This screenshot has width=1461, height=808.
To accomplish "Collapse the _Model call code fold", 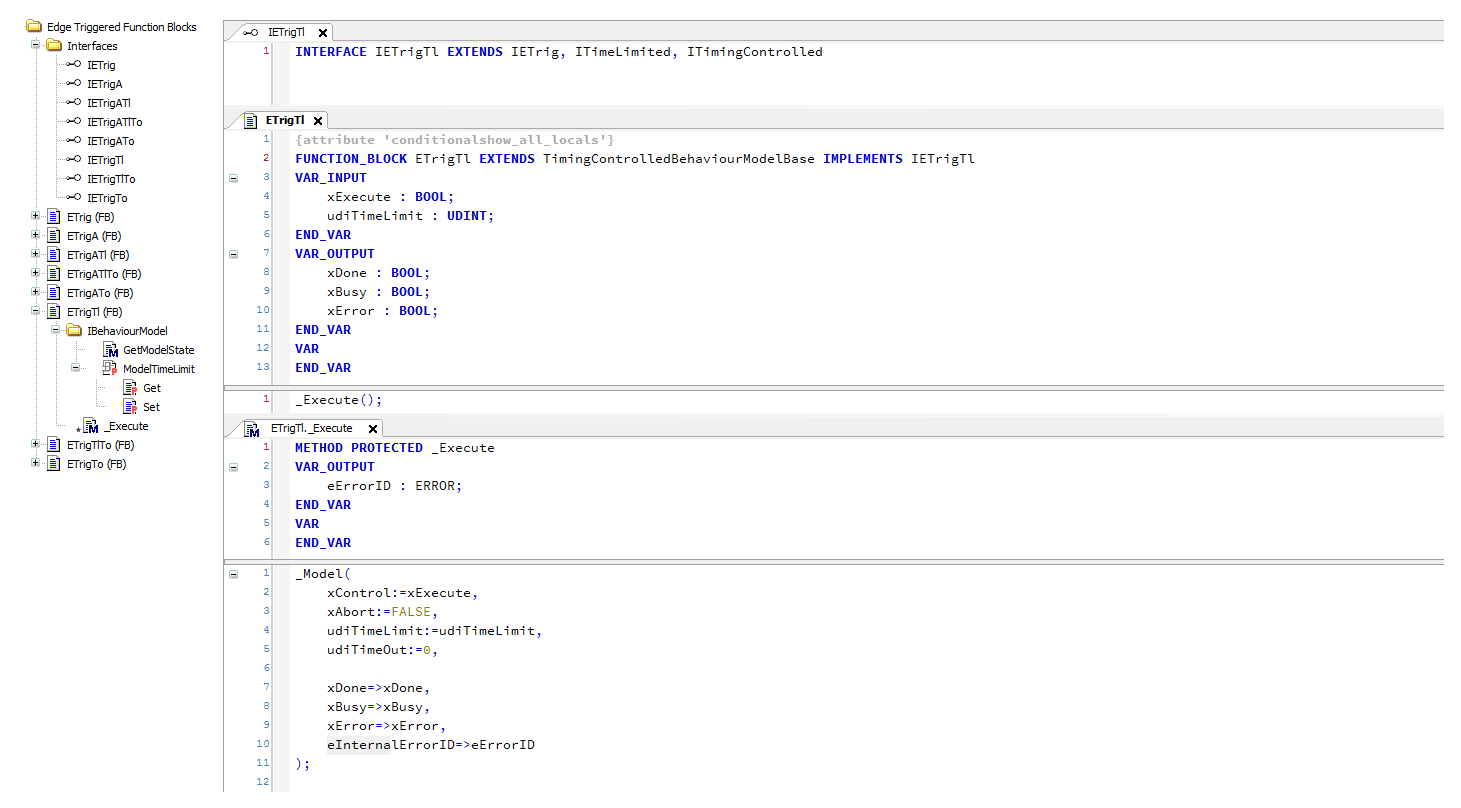I will point(233,573).
